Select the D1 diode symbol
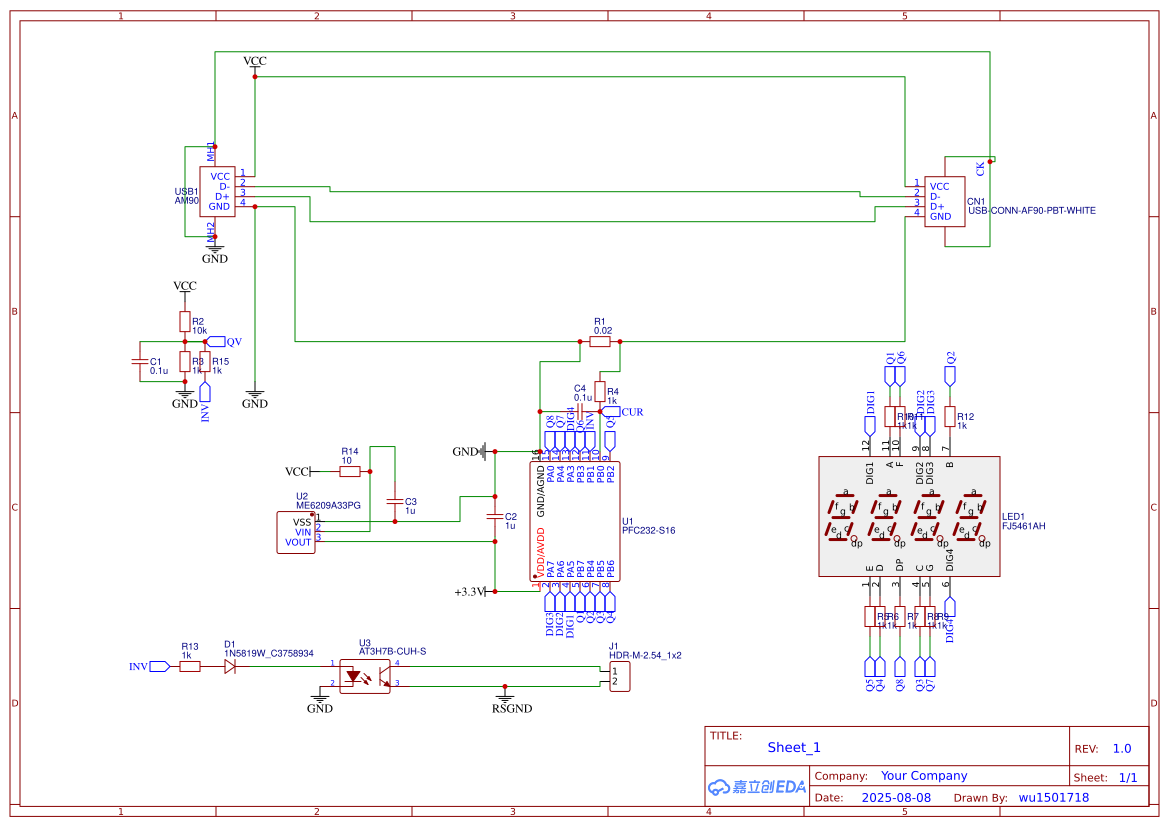Viewport: 1169px width, 827px height. pos(230,667)
